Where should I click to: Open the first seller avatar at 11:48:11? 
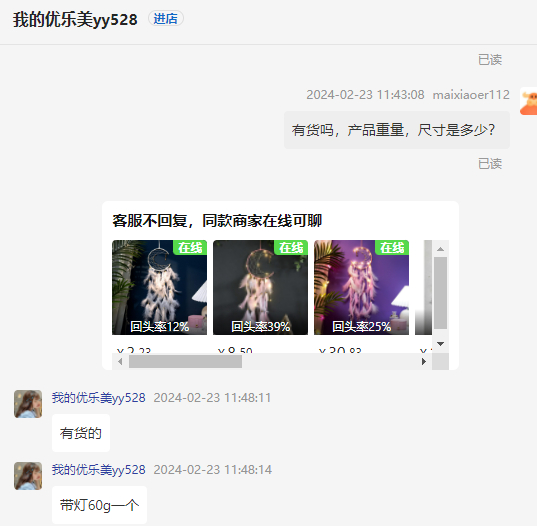point(28,404)
